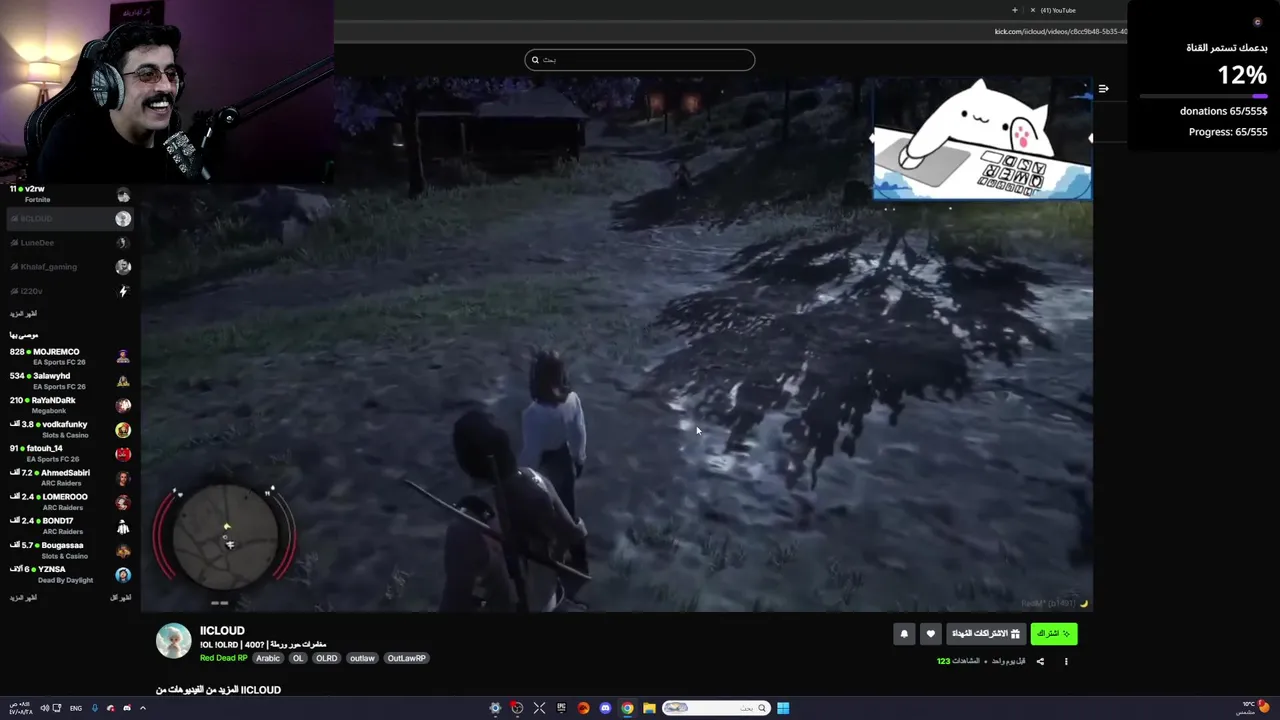Open recommended channel LOMEROOO
The image size is (1280, 720).
70,502
